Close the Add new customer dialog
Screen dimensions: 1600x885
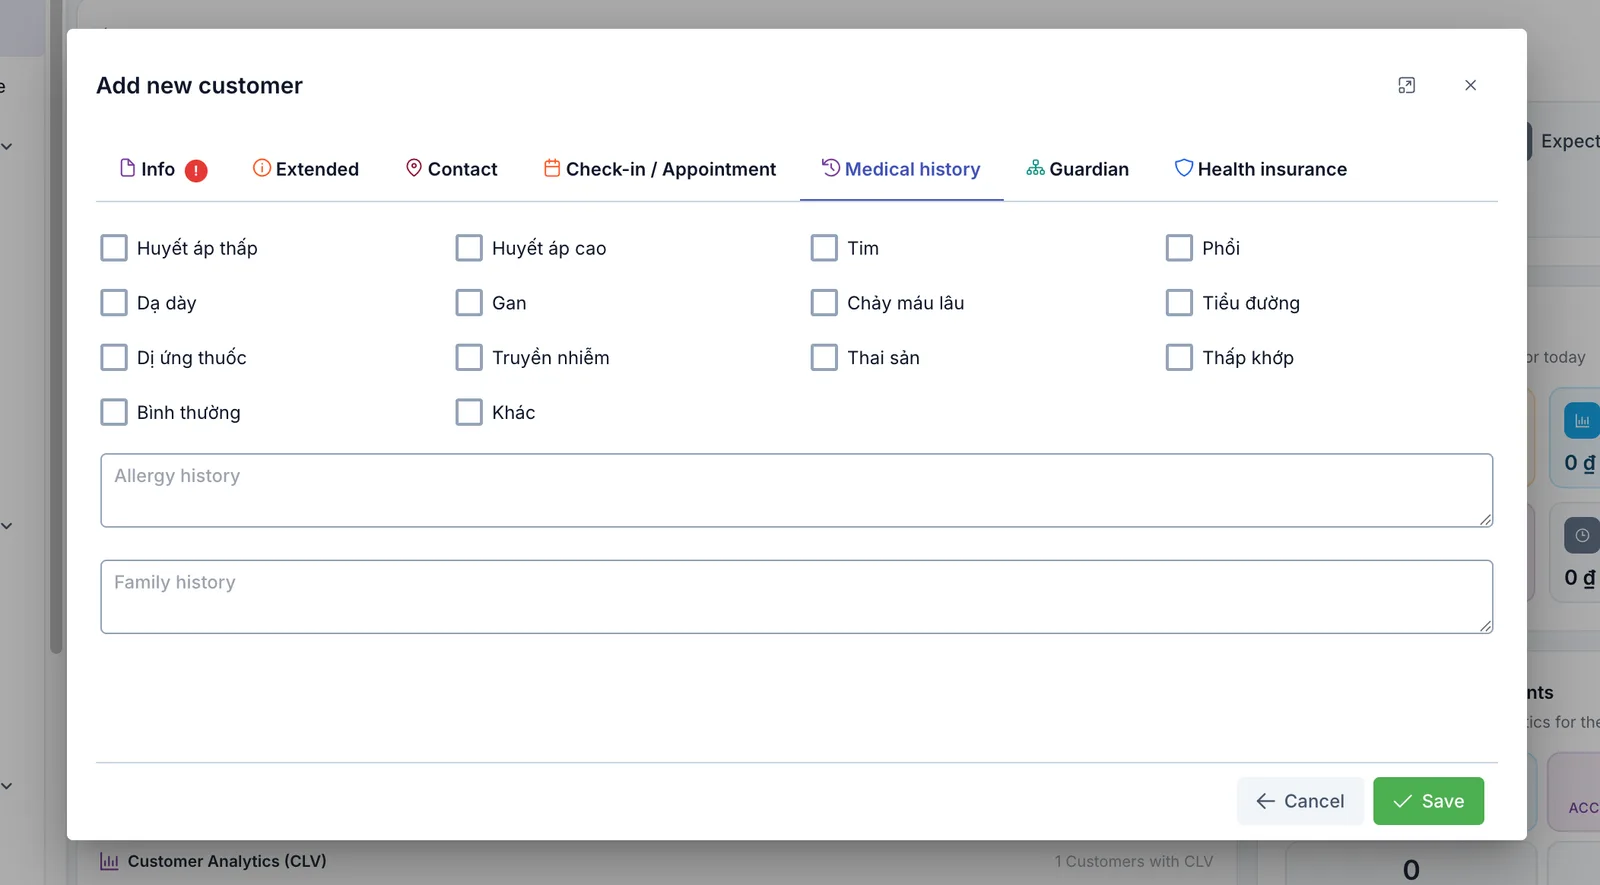tap(1470, 85)
